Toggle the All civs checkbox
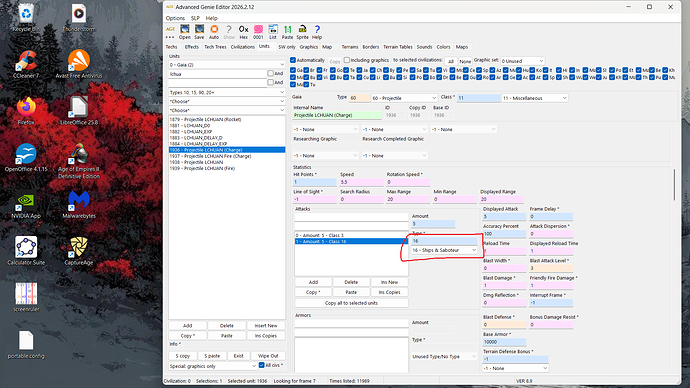Viewport: 690px width, 388px height. (x=261, y=365)
